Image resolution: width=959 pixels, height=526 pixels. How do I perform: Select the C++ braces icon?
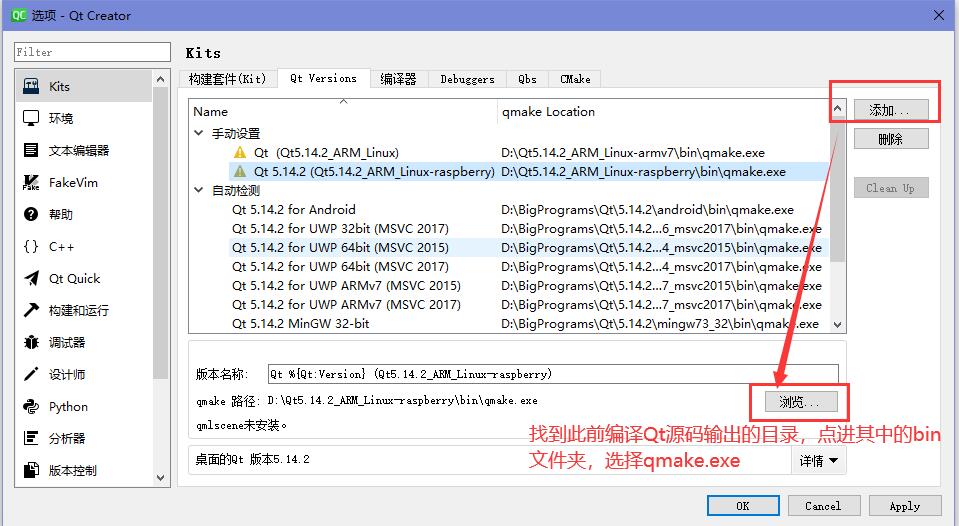tap(31, 246)
